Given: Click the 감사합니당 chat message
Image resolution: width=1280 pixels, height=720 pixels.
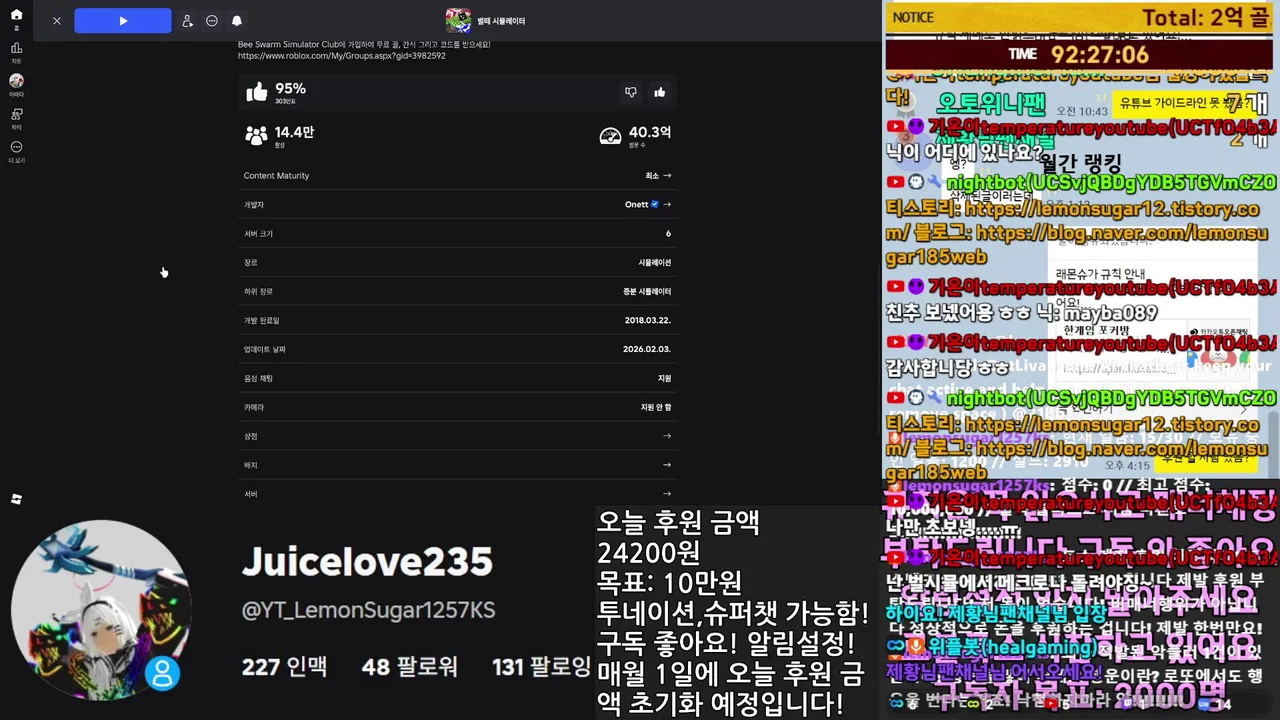Looking at the screenshot, I should pos(948,367).
